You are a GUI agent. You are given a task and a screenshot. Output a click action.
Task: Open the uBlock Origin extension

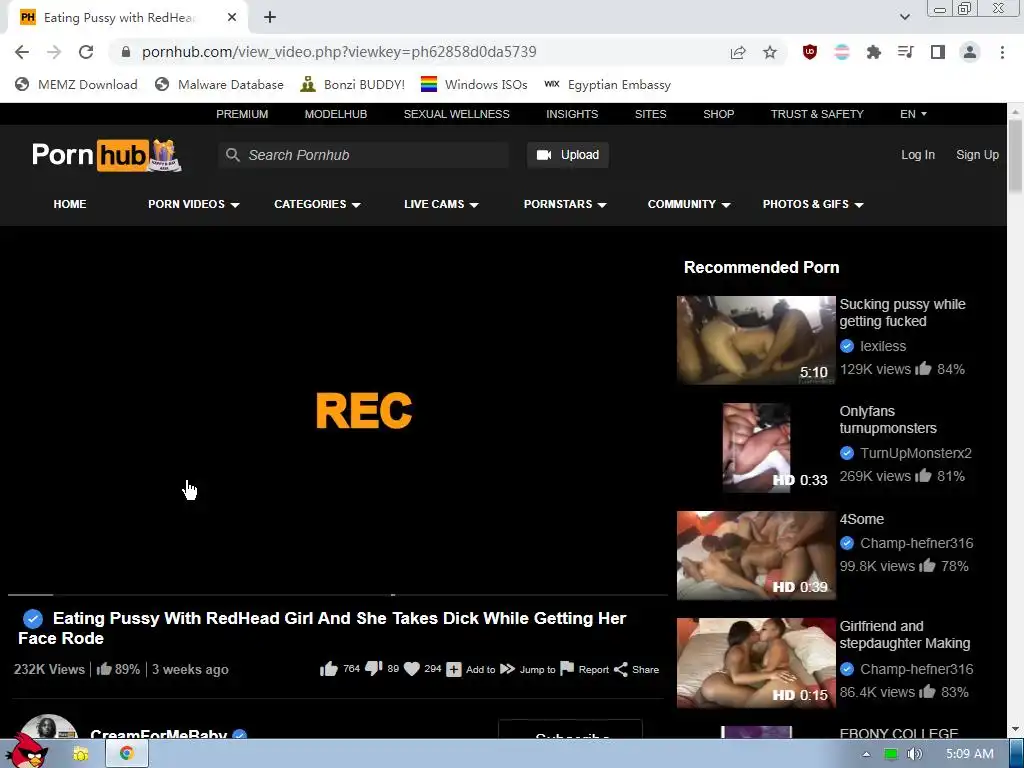[810, 52]
